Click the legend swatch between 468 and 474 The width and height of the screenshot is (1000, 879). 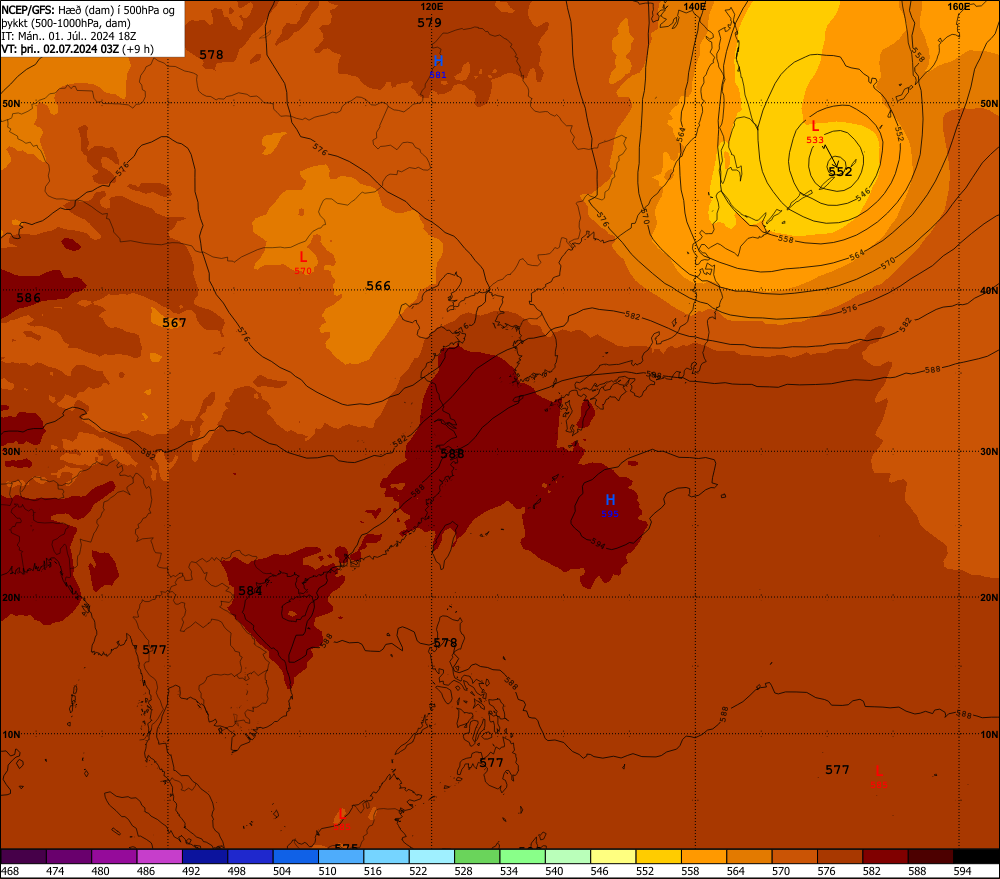24,856
